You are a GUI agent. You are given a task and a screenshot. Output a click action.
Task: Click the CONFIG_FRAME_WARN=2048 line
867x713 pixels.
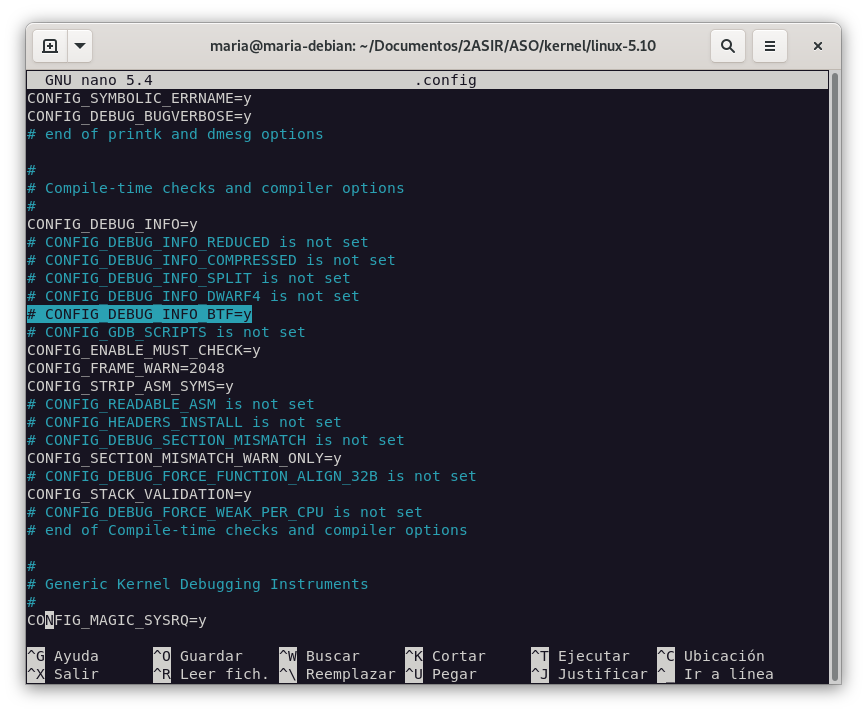coord(126,368)
